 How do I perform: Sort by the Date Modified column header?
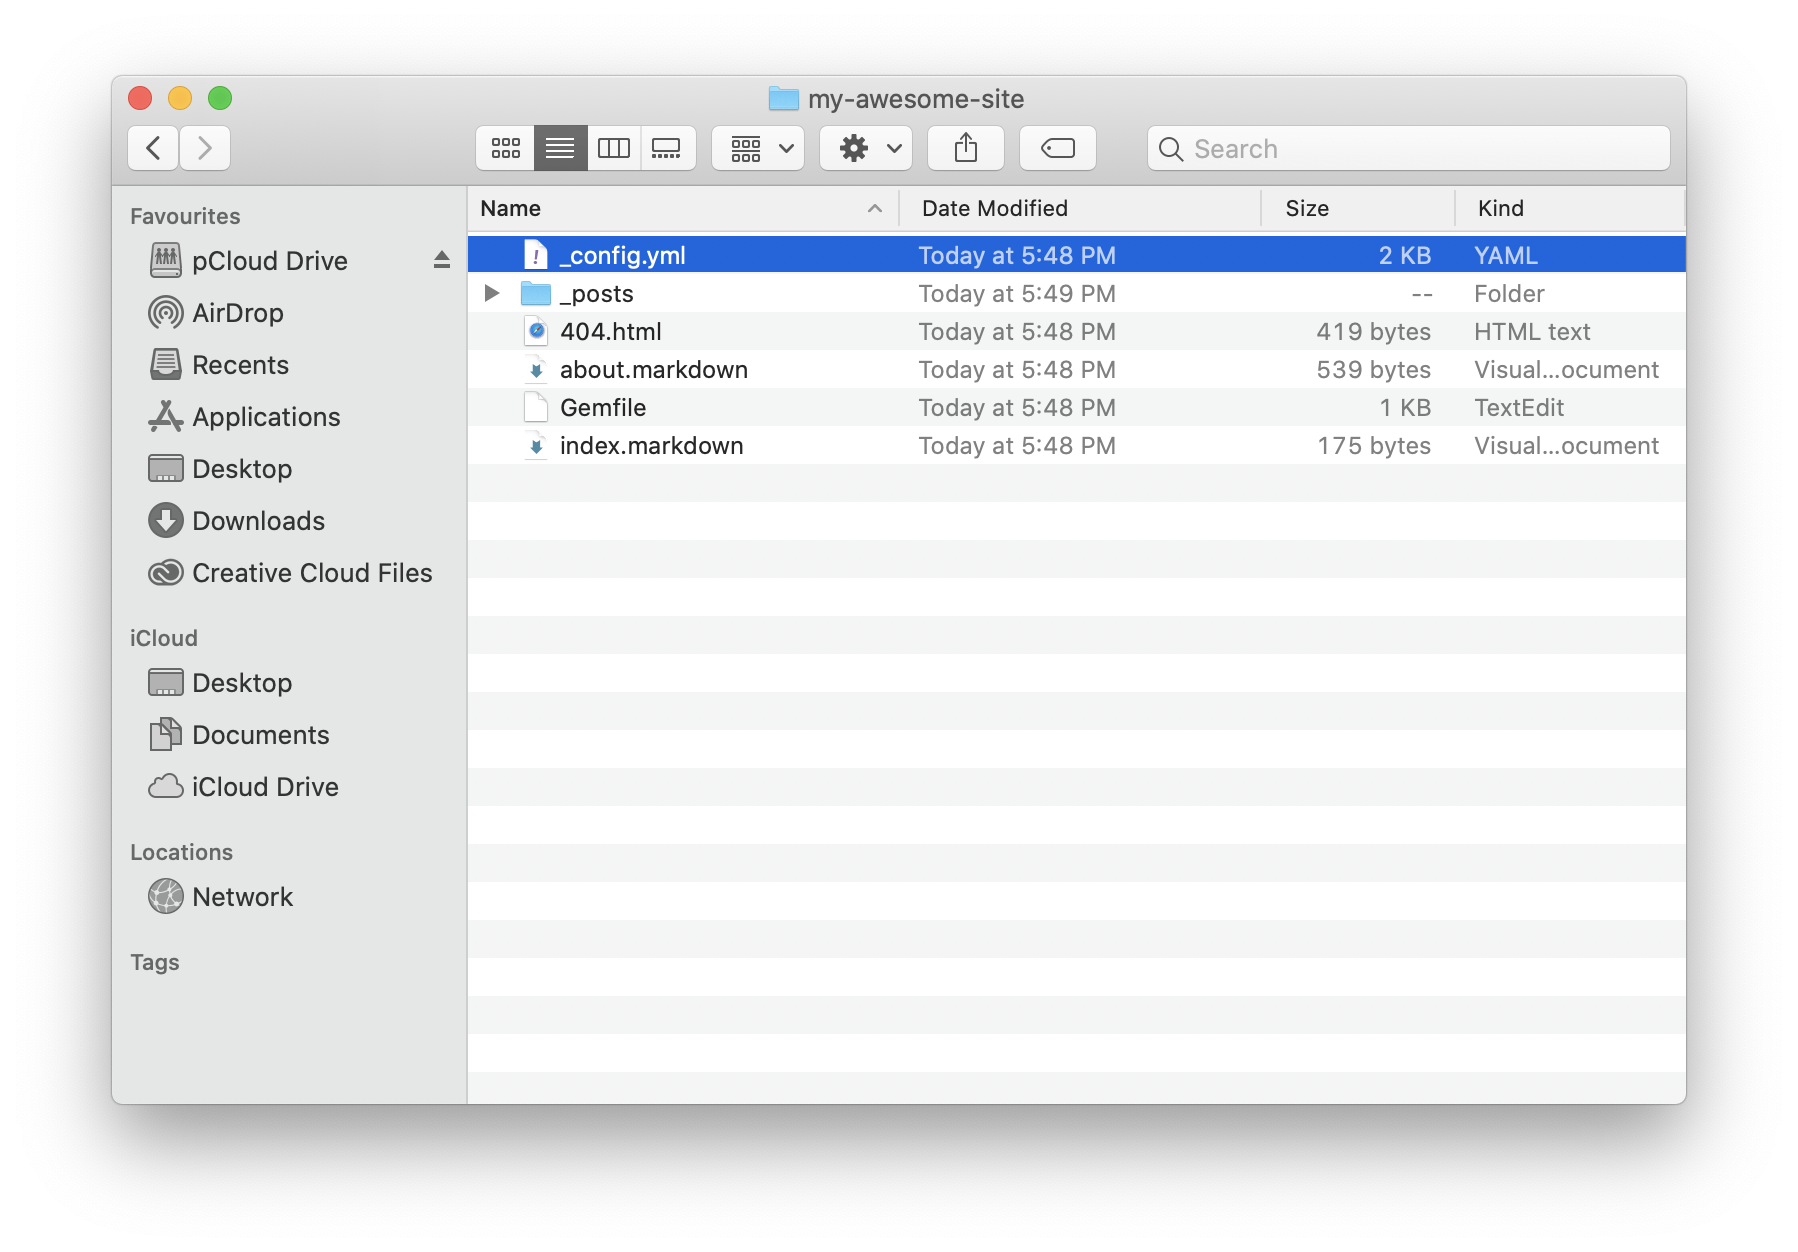[1080, 208]
